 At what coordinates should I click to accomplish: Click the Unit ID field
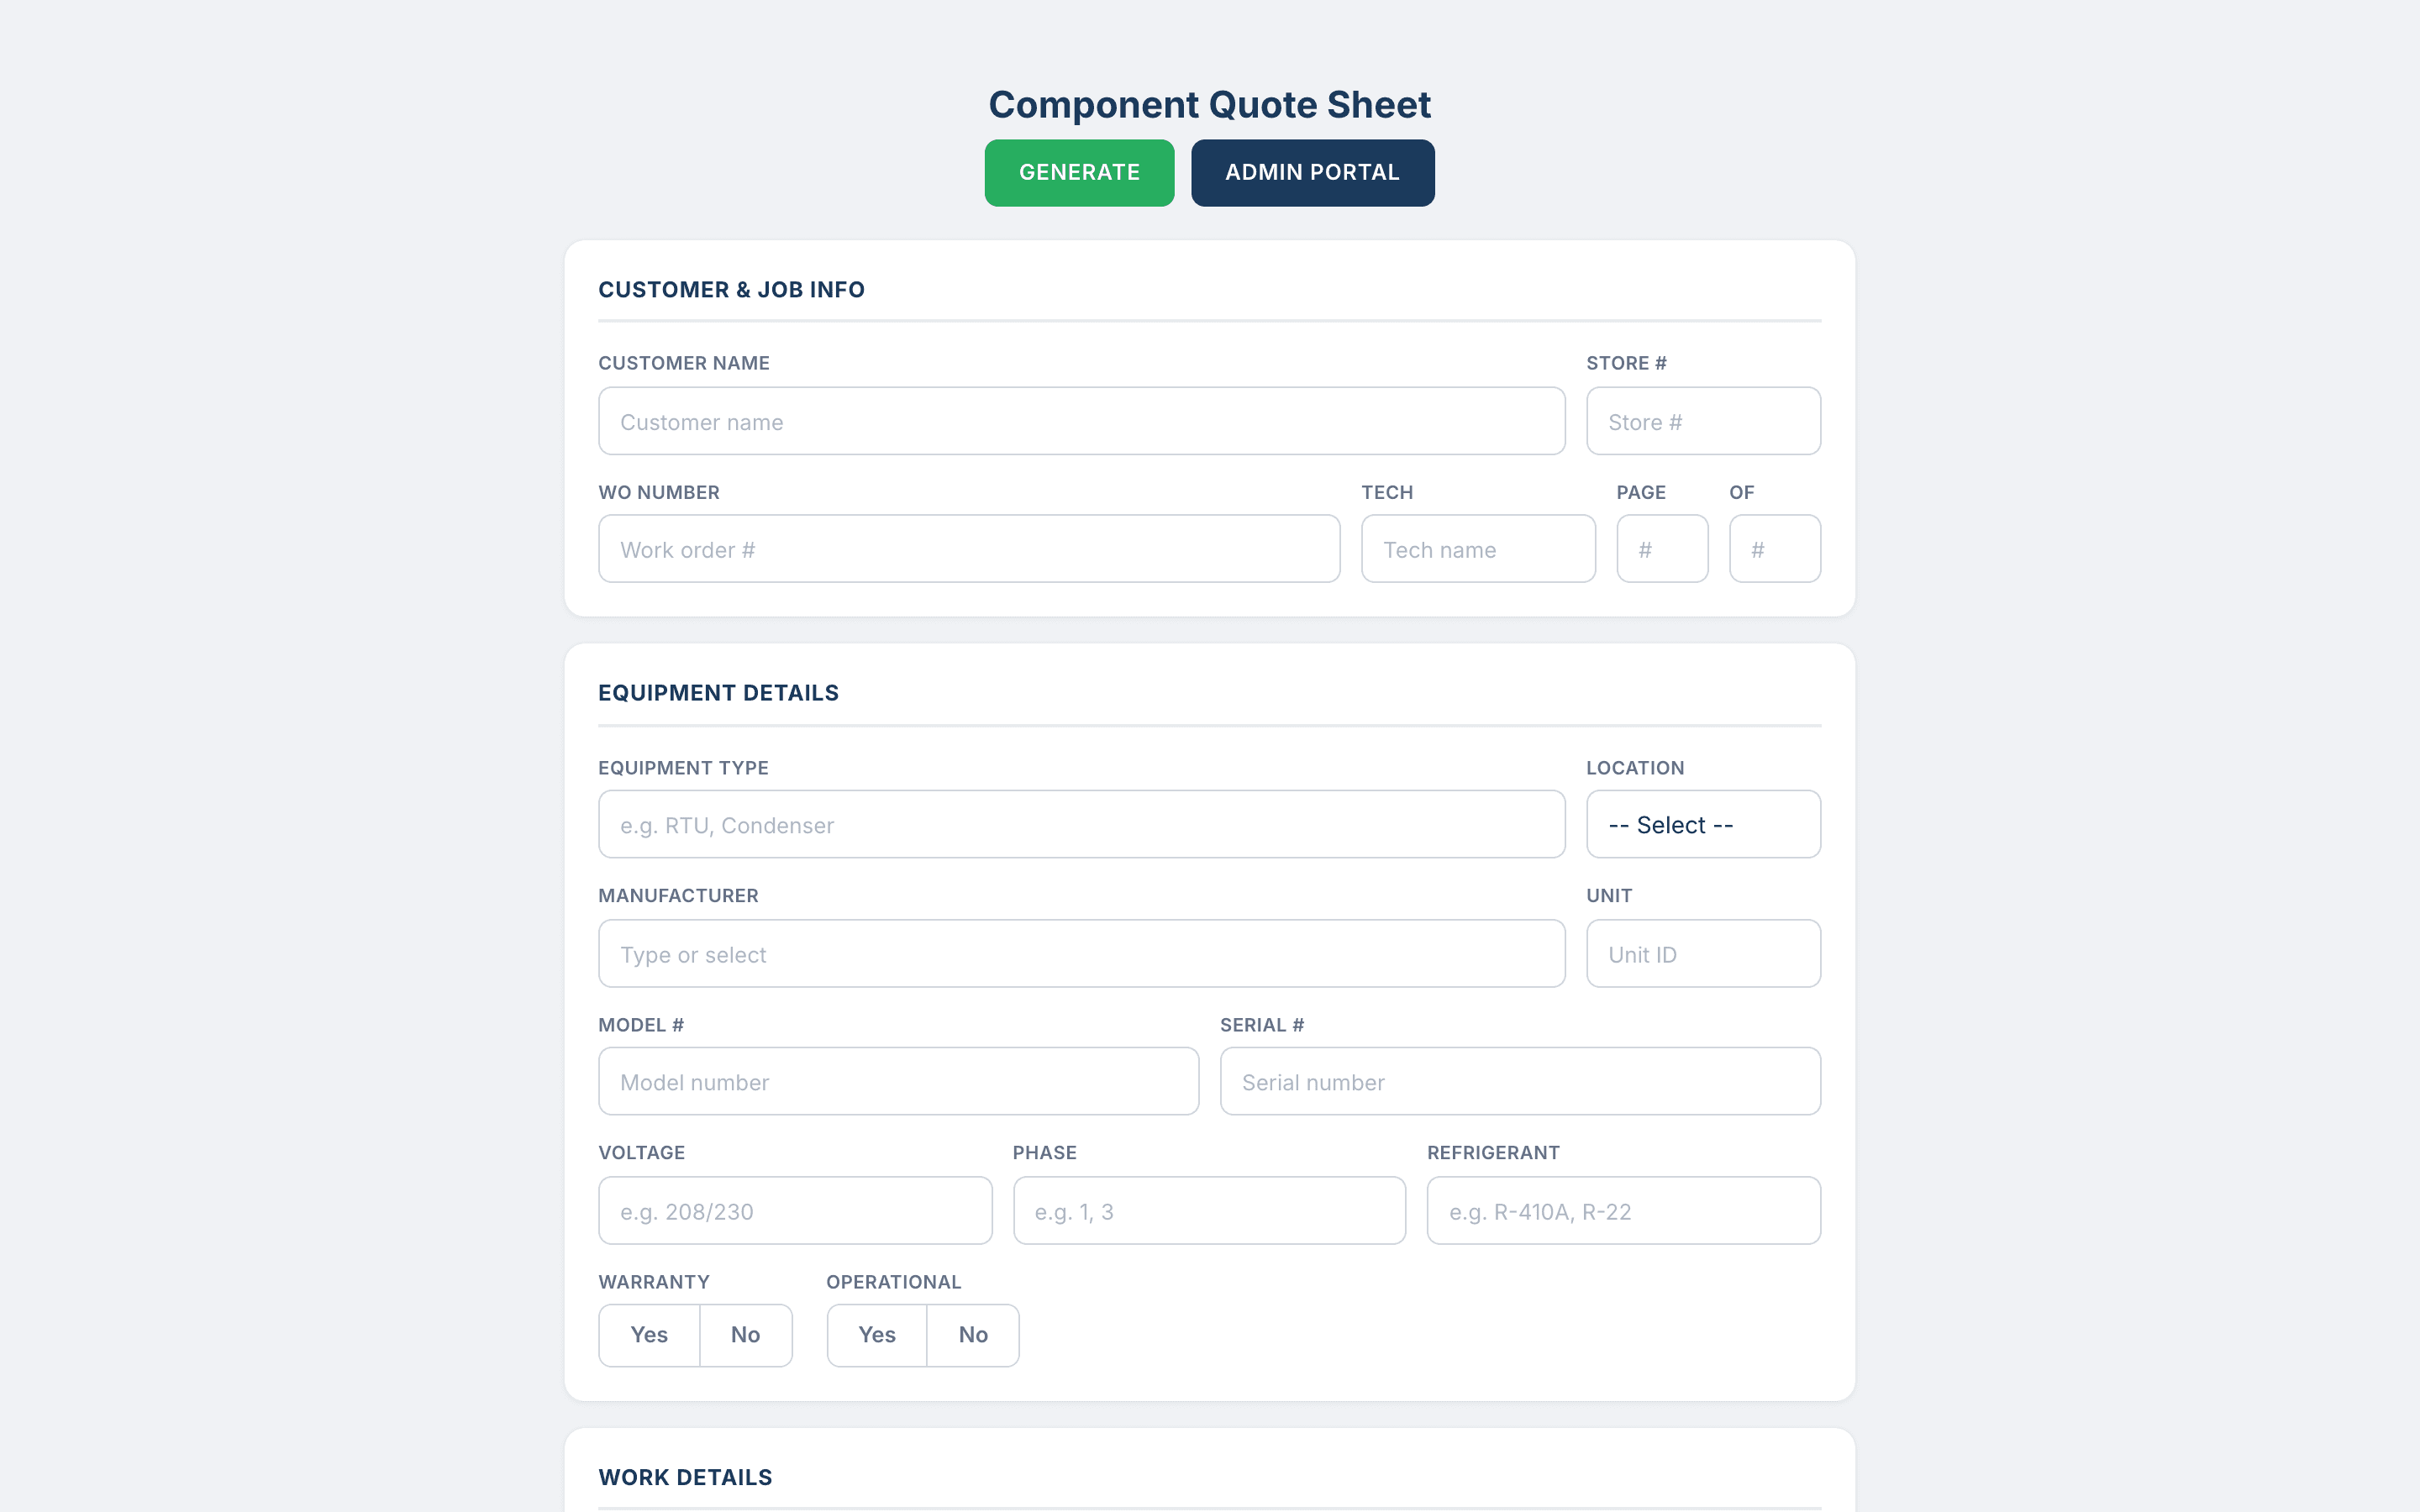point(1703,953)
